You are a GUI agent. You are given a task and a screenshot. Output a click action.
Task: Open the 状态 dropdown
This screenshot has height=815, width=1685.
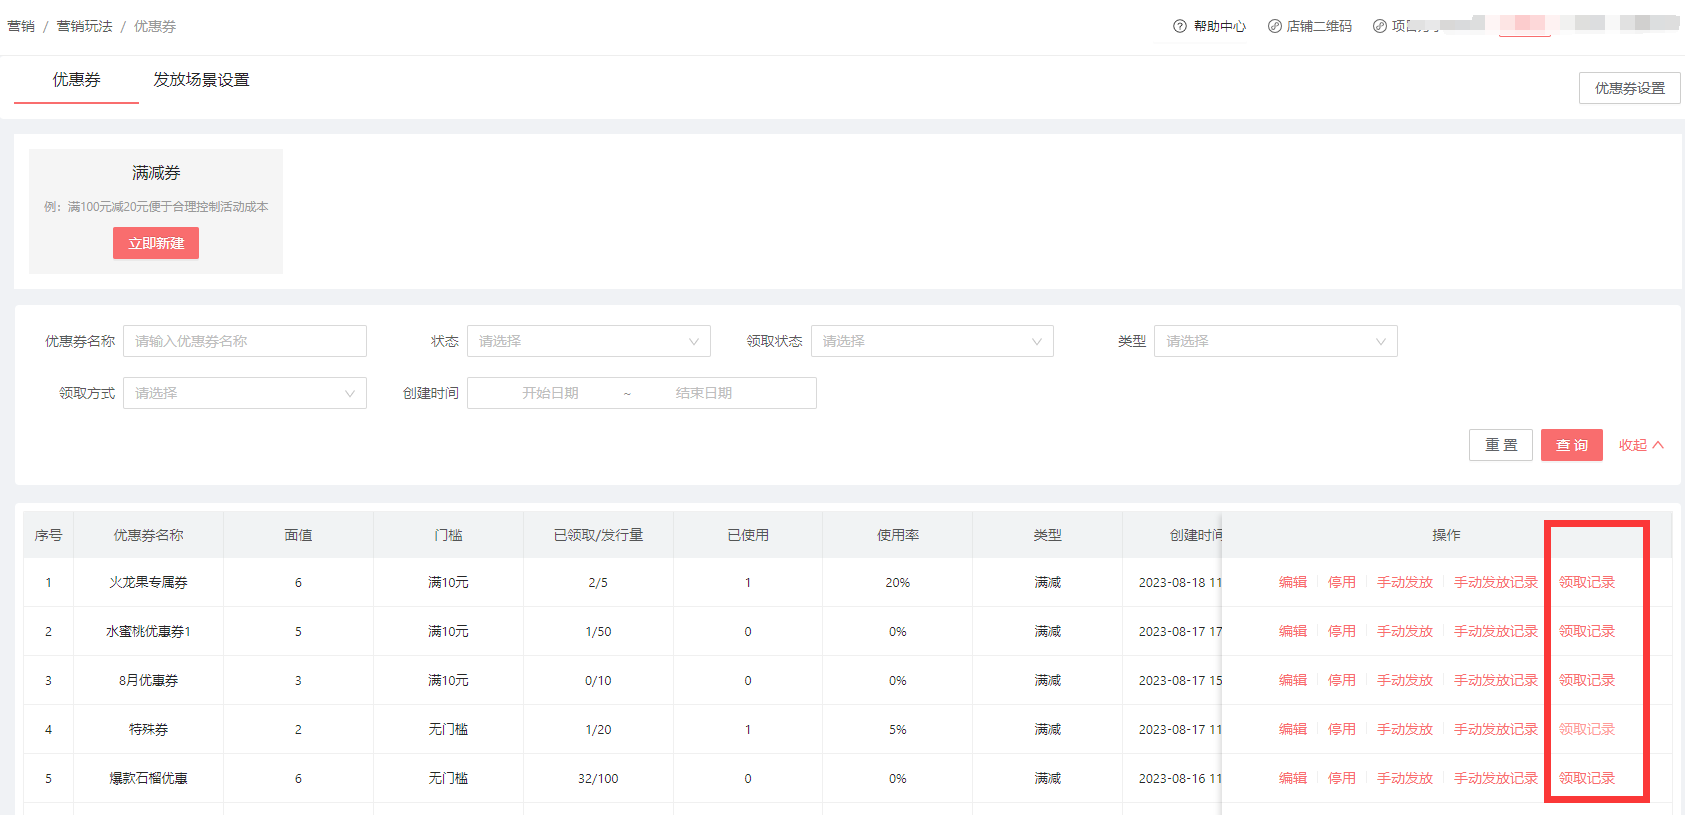pyautogui.click(x=588, y=341)
